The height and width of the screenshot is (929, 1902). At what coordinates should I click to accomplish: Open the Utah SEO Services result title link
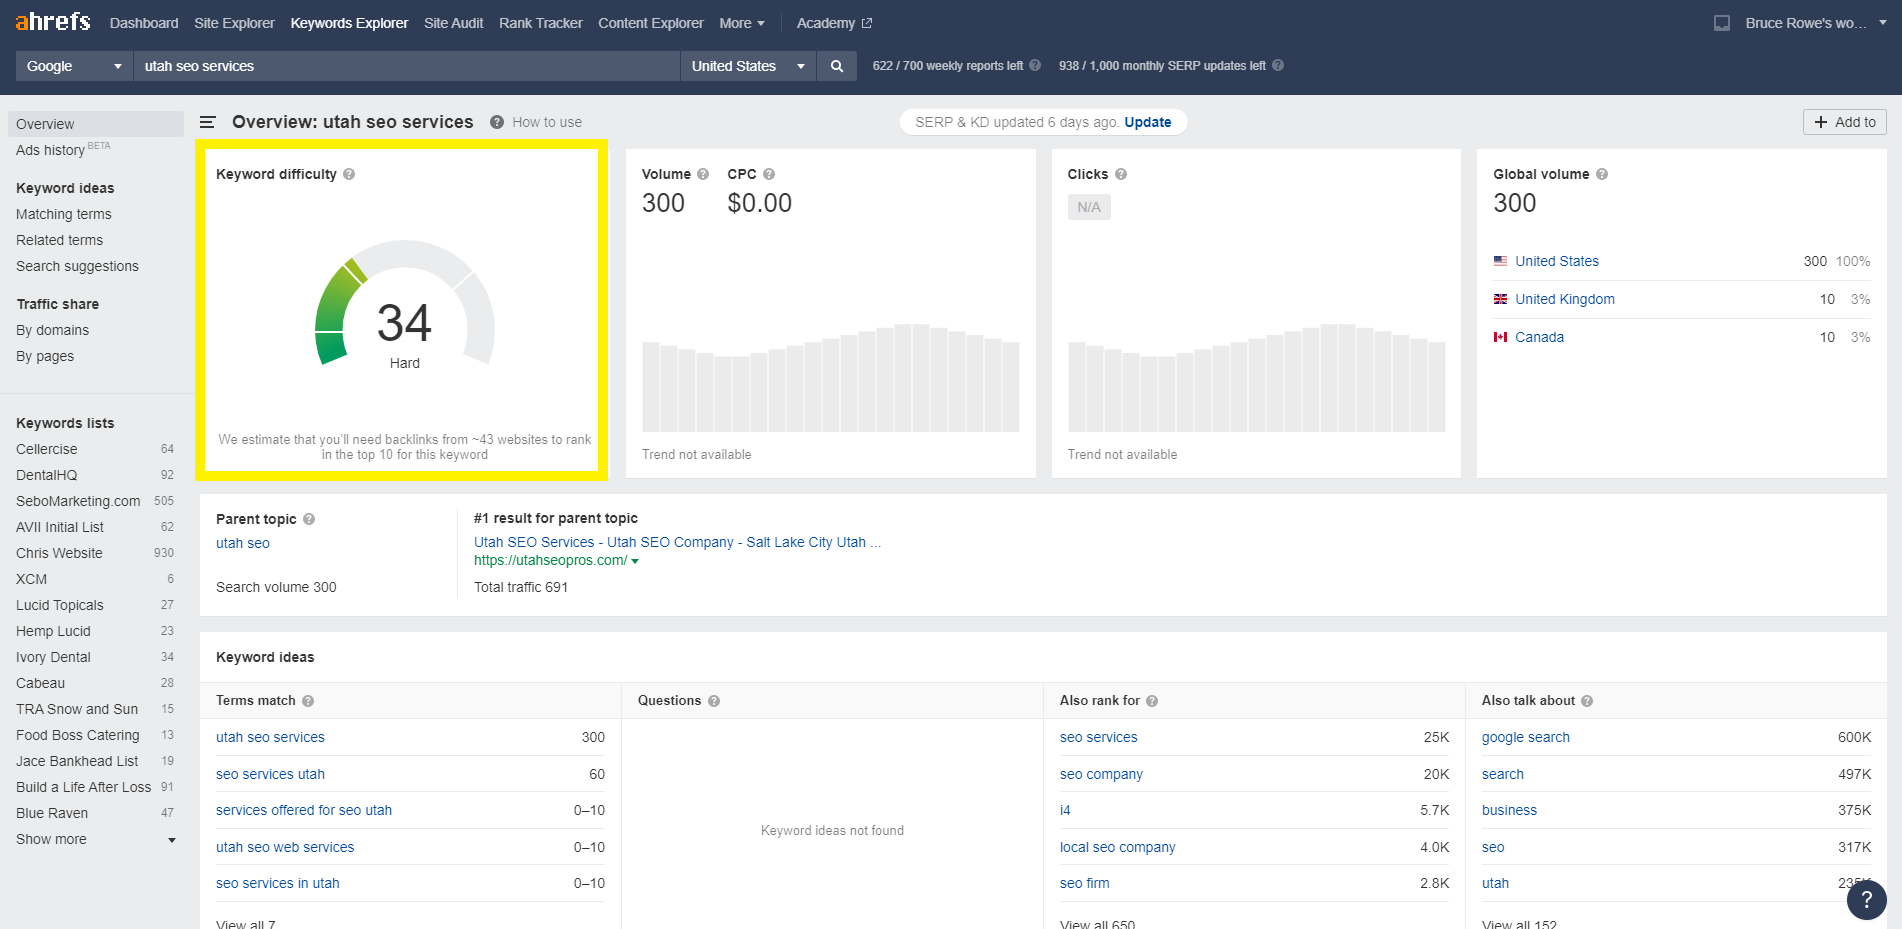(677, 542)
